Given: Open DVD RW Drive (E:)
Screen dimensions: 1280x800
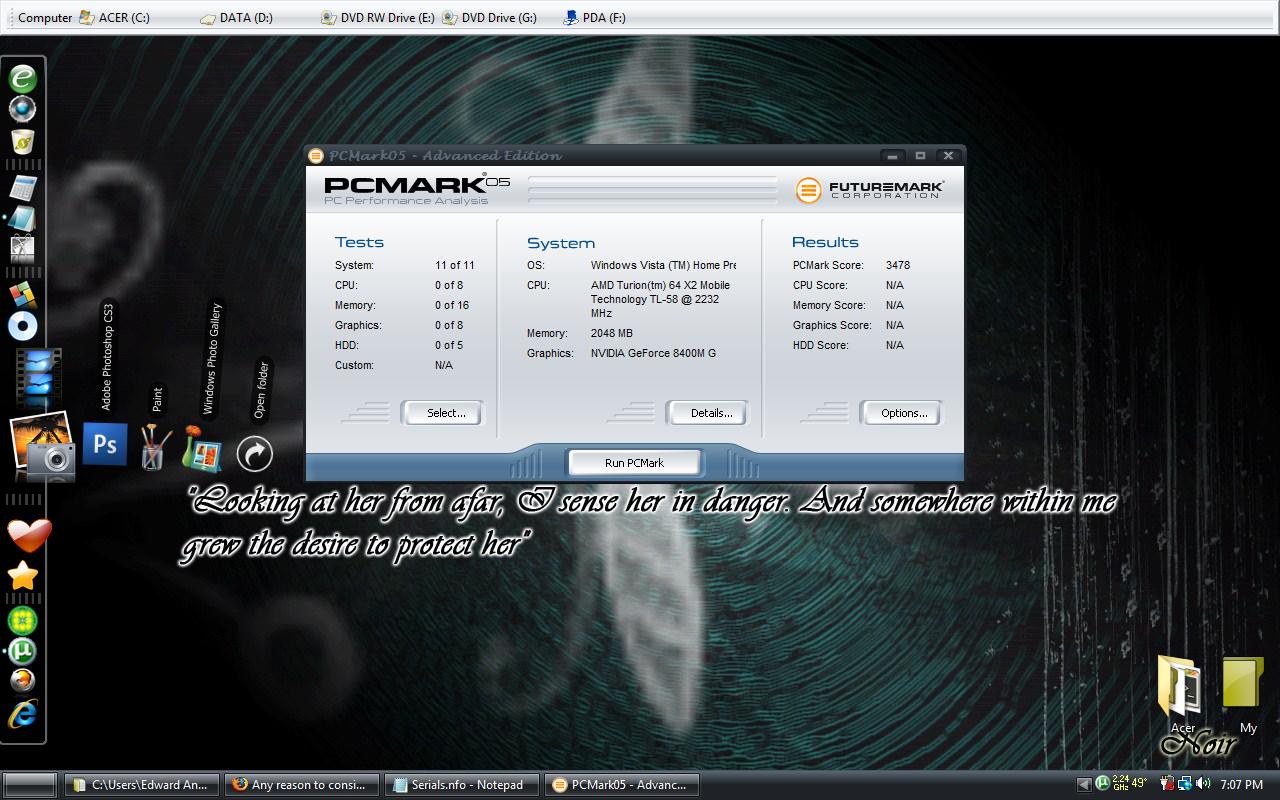Looking at the screenshot, I should 377,18.
